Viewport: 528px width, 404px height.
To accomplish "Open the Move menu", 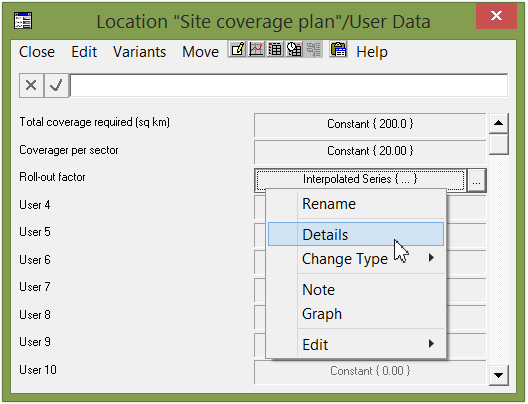I will coord(200,52).
